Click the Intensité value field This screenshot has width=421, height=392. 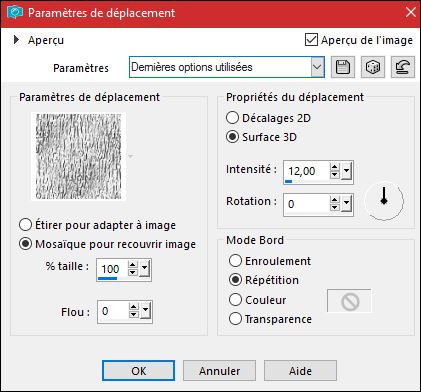306,172
